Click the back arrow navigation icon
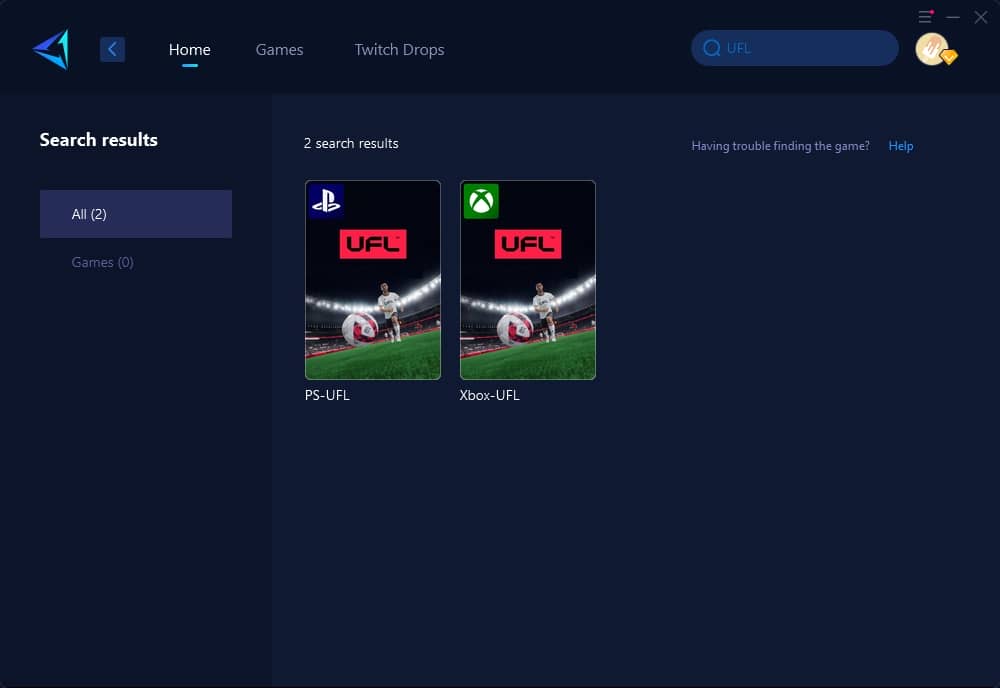 tap(112, 48)
